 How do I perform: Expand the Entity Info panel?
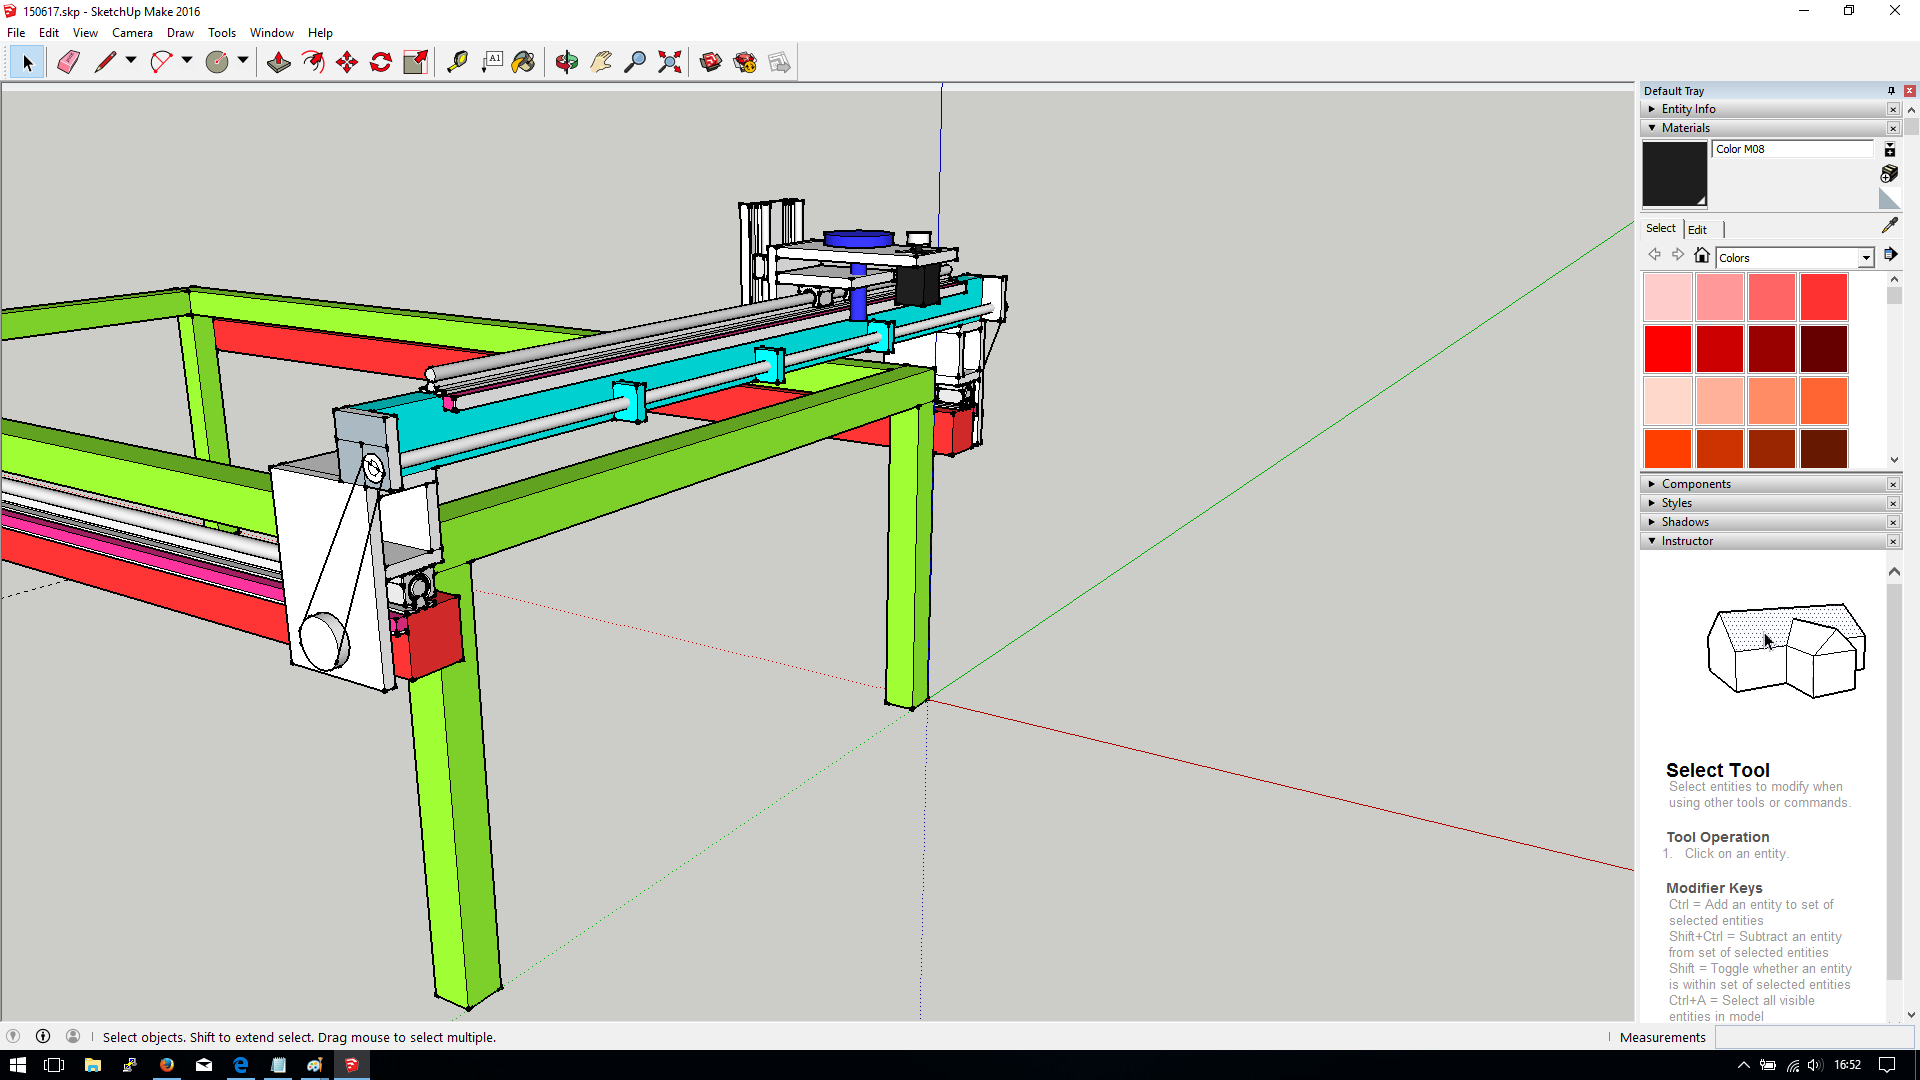1652,109
